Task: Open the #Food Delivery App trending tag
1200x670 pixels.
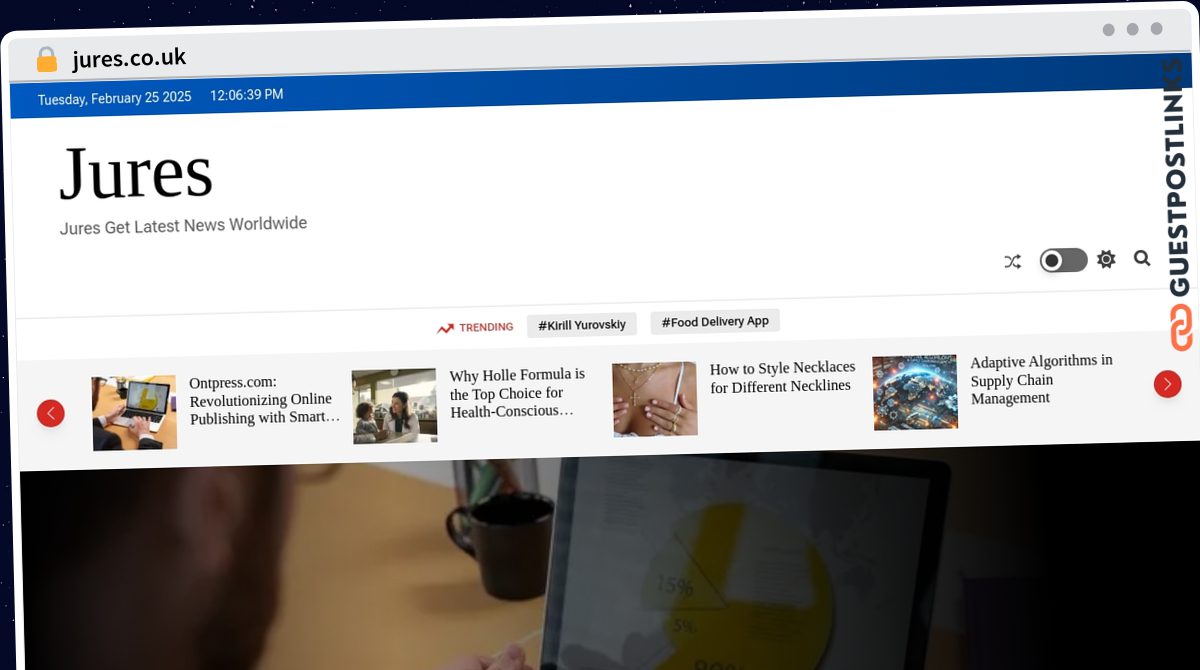Action: click(x=715, y=322)
